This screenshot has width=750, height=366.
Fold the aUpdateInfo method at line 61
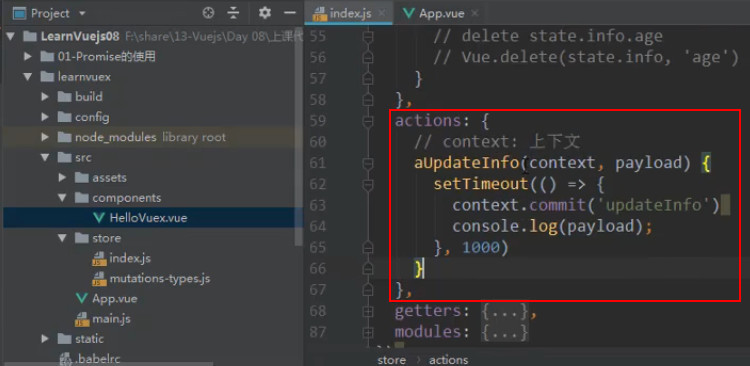tap(368, 163)
